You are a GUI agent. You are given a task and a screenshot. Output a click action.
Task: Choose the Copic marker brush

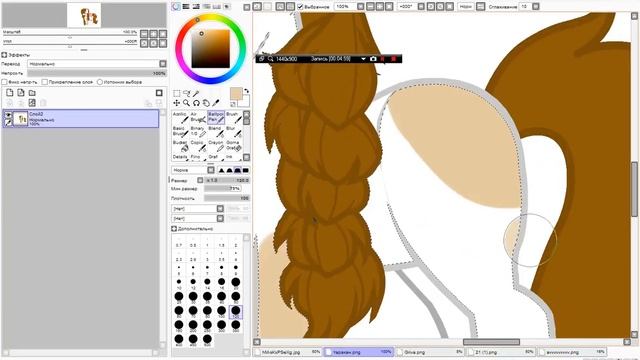tap(198, 146)
